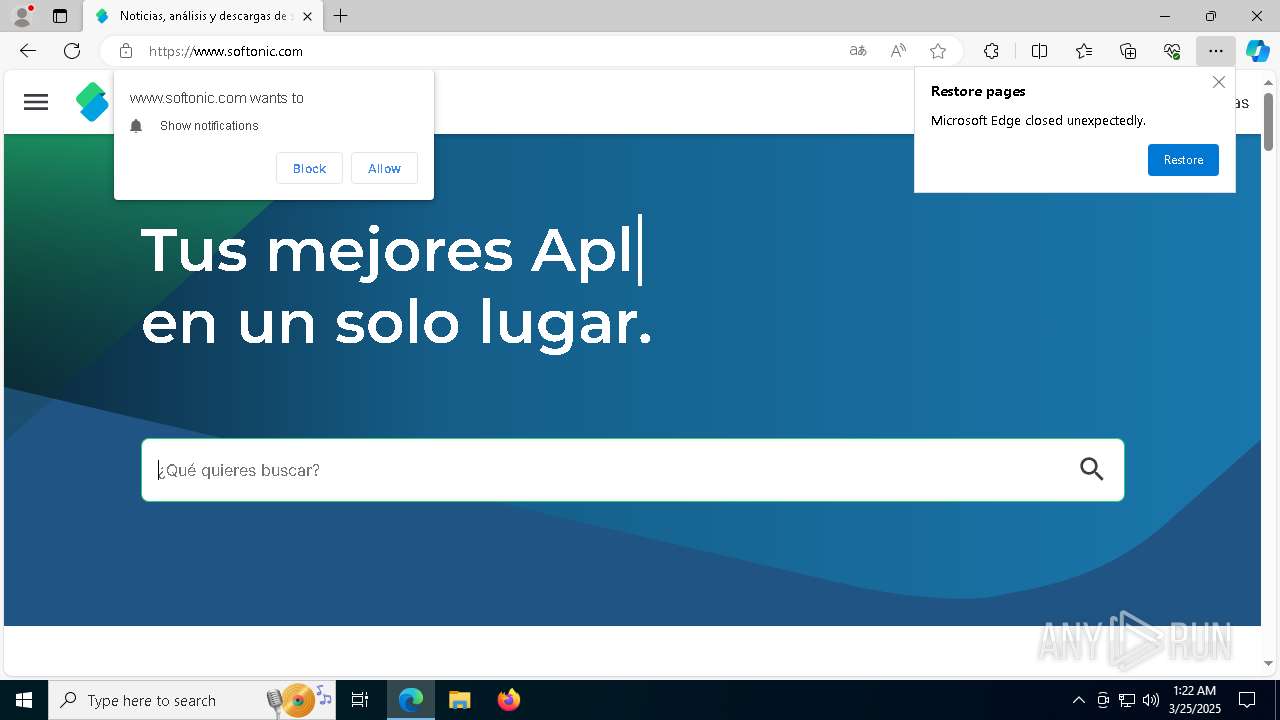Click the scrollbar down arrow
The width and height of the screenshot is (1280, 720).
(x=1268, y=663)
